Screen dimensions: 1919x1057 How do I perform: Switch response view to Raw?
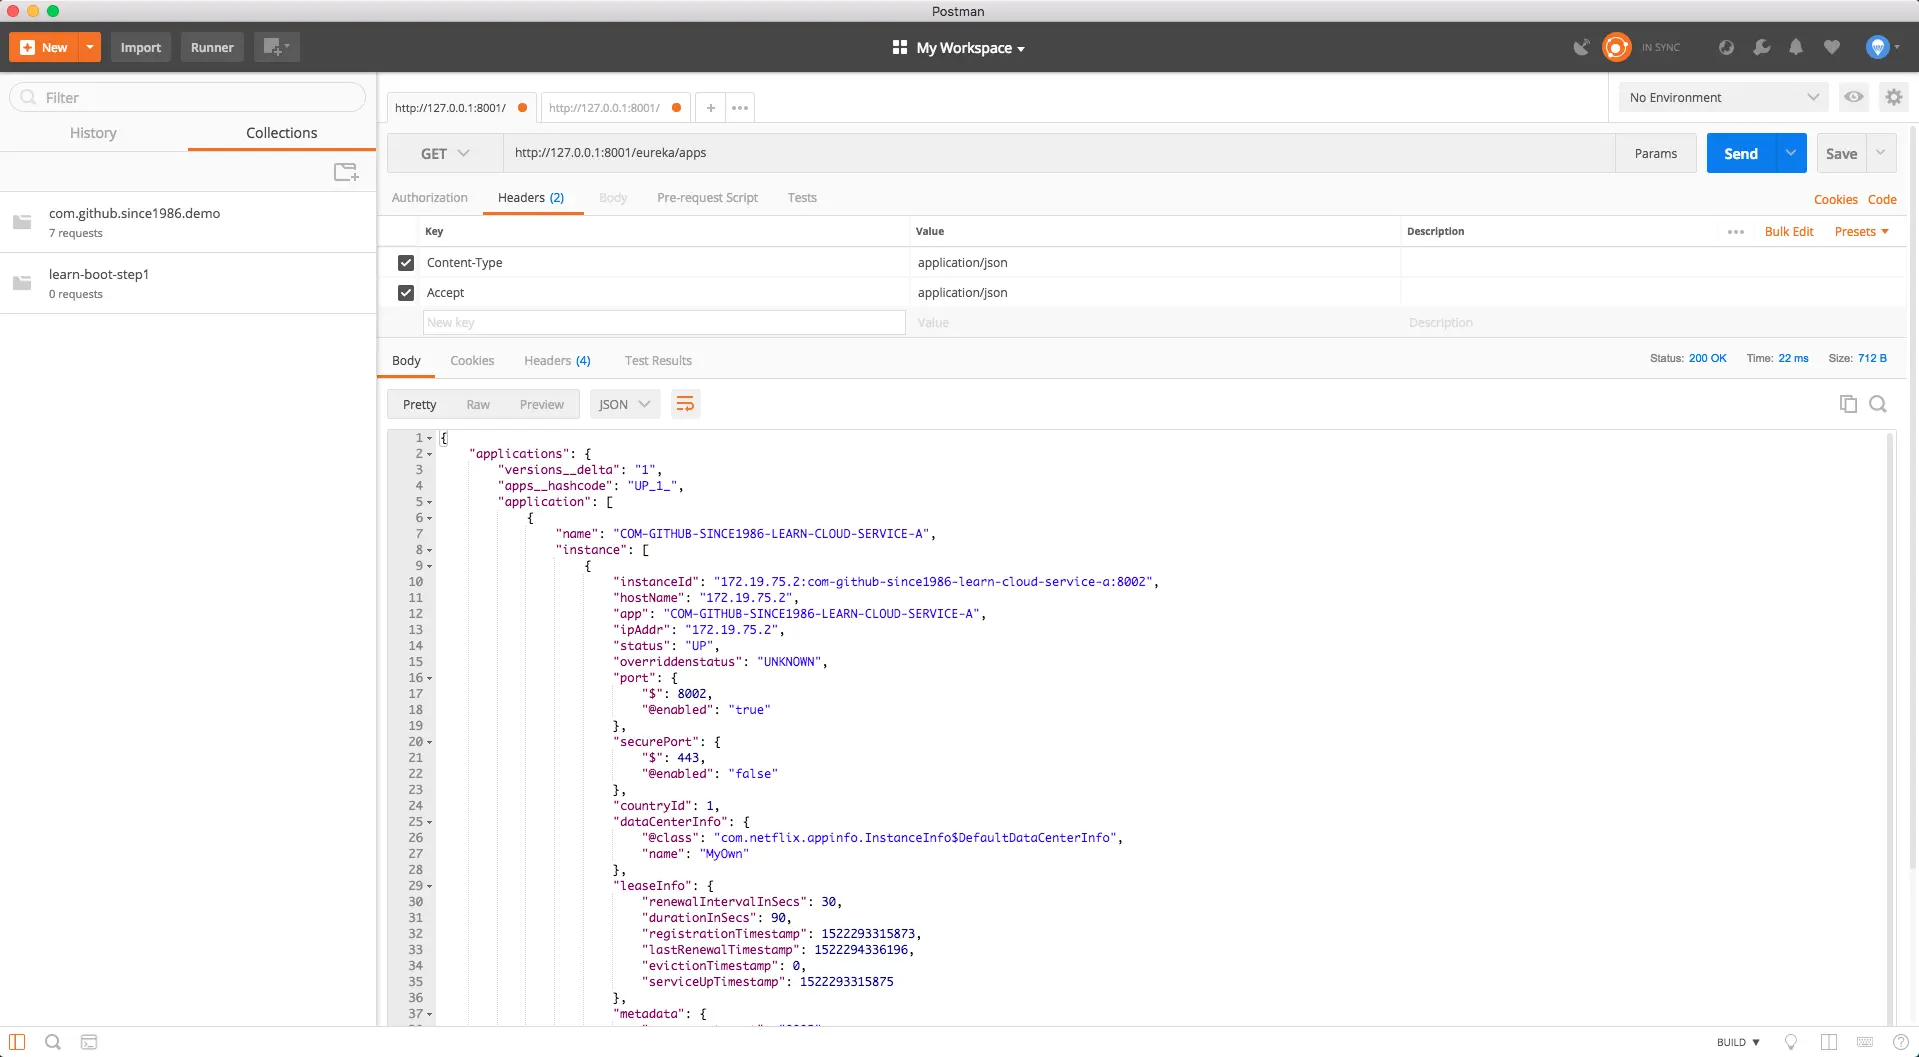pyautogui.click(x=478, y=405)
